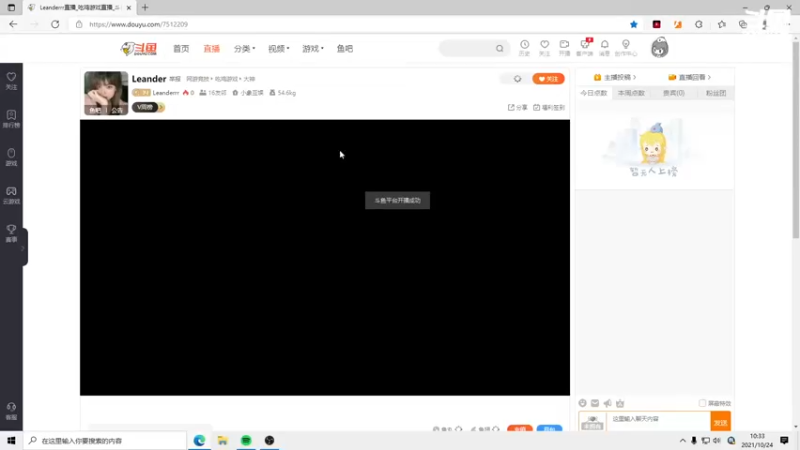The image size is (800, 450).
Task: Expand the 分类 dropdown menu
Action: [244, 48]
